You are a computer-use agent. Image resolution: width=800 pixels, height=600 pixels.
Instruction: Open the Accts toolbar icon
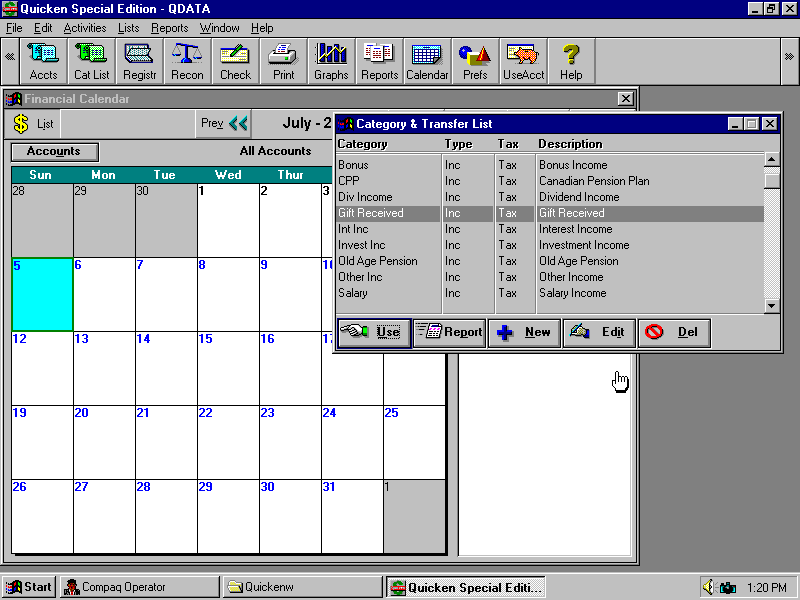coord(44,61)
